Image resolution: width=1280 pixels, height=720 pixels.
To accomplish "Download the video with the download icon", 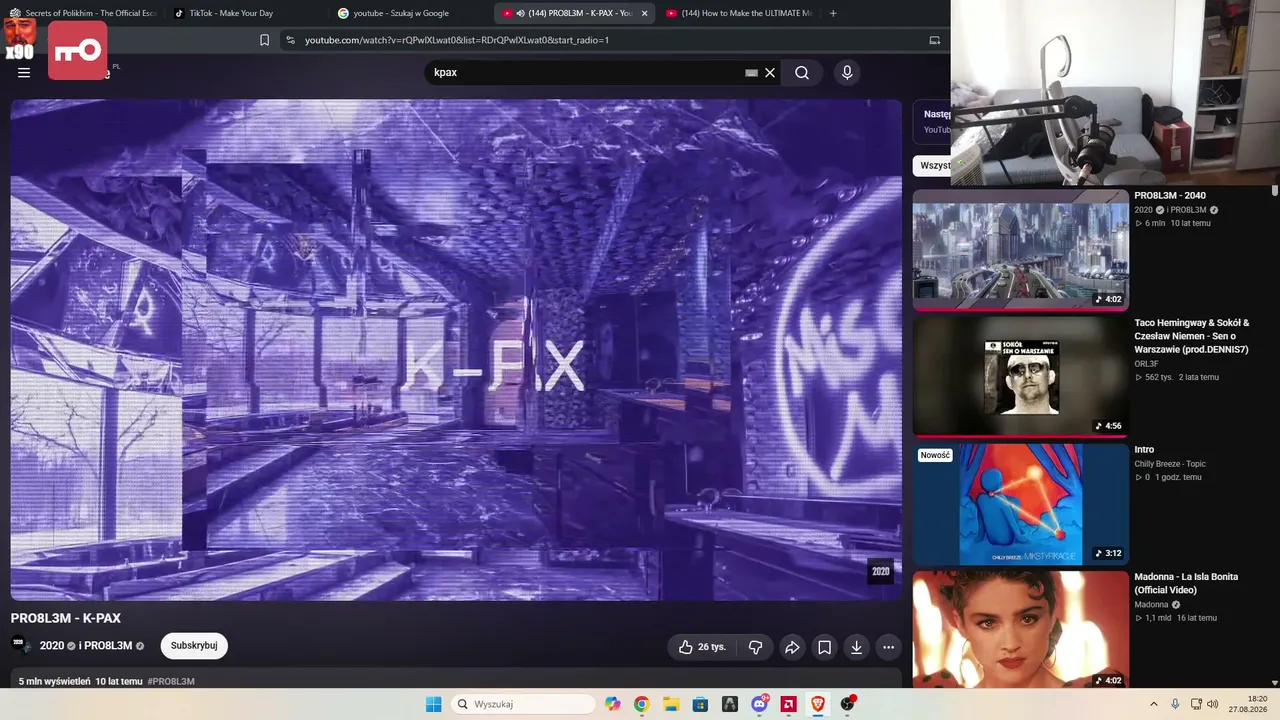I will pos(856,647).
